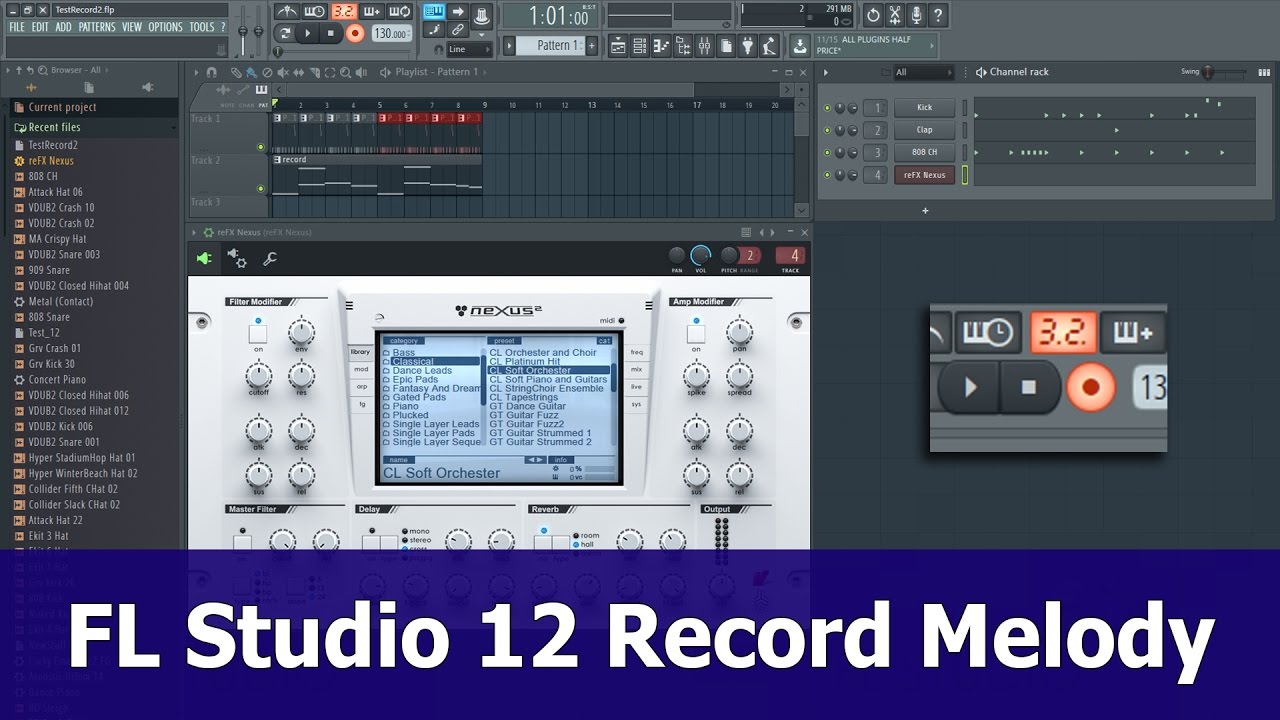Image resolution: width=1280 pixels, height=720 pixels.
Task: Open the channel rack options arrow
Action: pyautogui.click(x=825, y=72)
